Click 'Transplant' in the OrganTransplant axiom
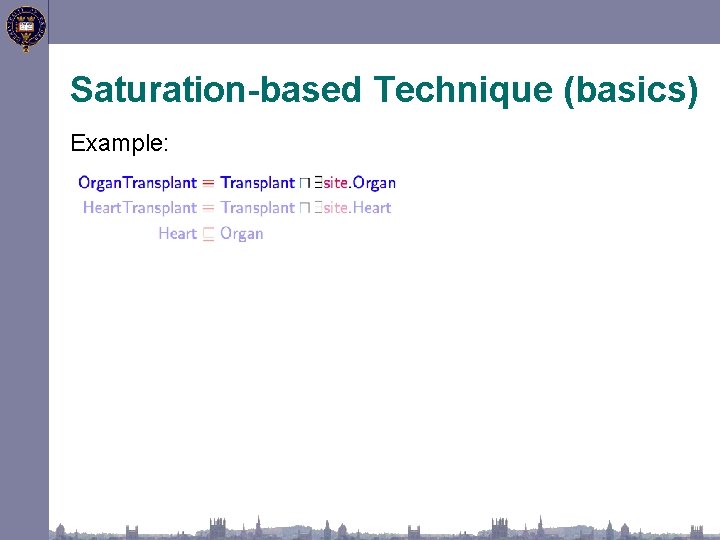 [x=258, y=183]
